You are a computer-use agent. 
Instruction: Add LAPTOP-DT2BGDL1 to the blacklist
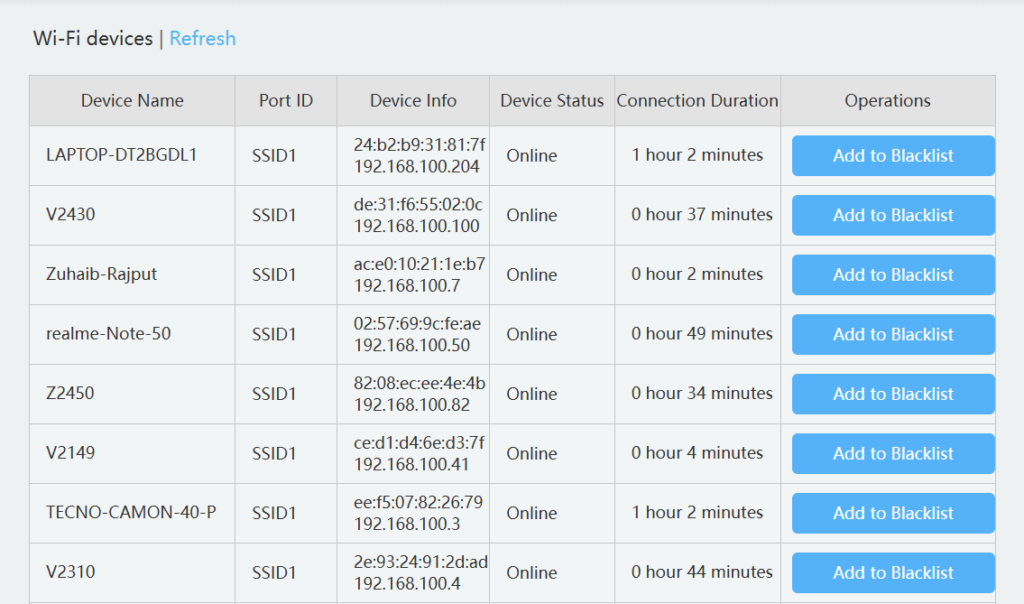coord(892,155)
